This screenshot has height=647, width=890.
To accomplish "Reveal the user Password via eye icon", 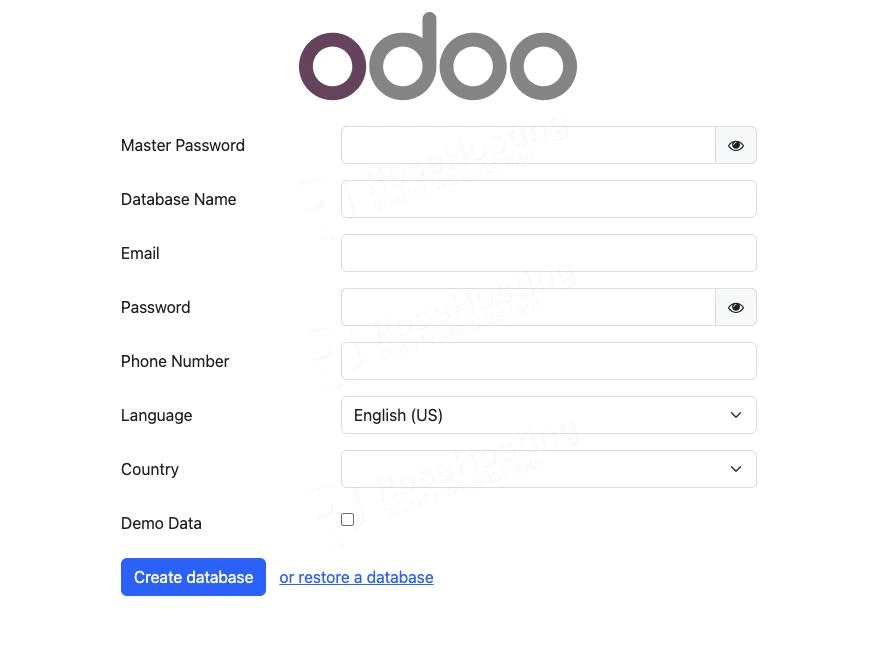I will [736, 307].
